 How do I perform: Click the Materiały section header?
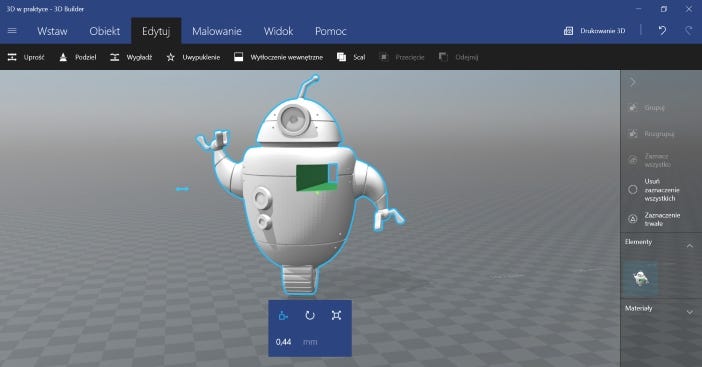638,308
